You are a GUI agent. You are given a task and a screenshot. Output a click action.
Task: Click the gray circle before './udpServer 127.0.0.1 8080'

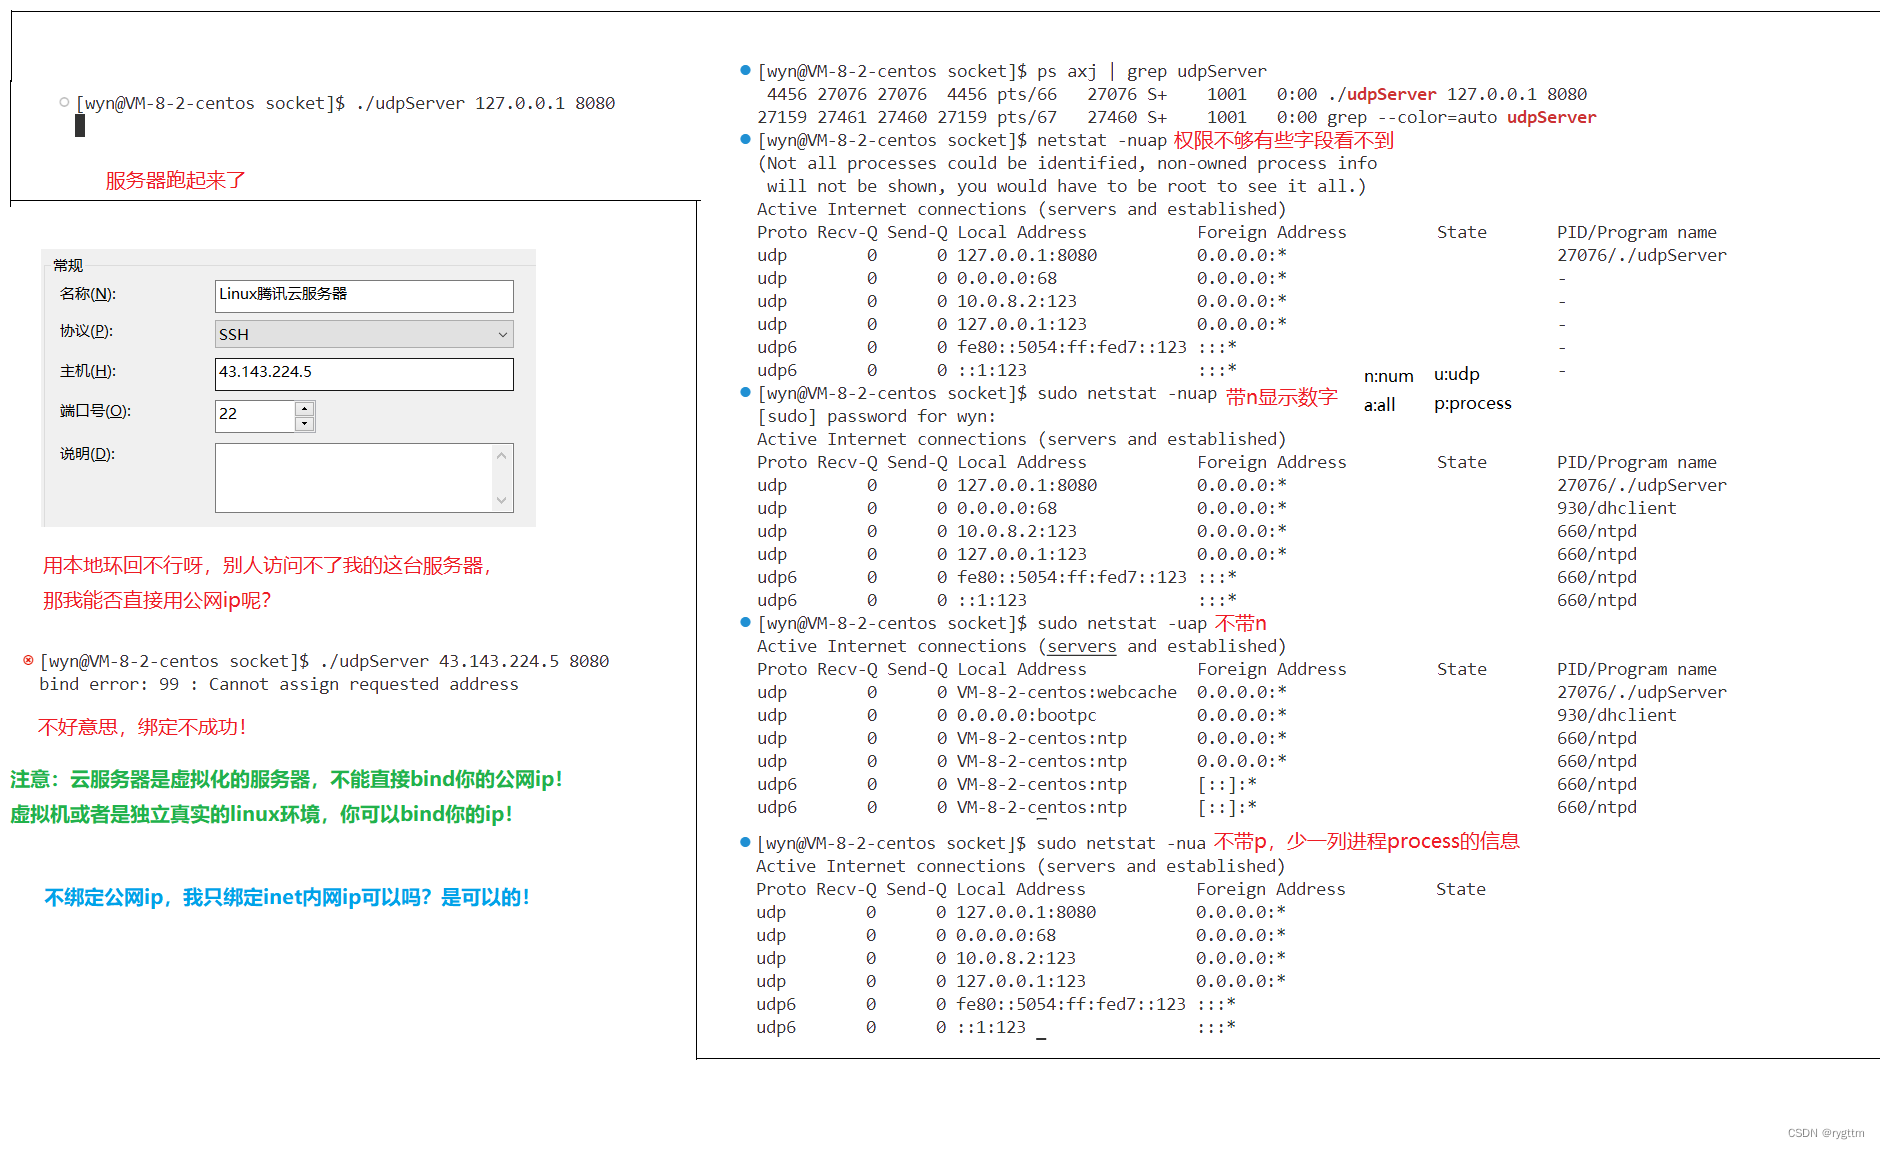point(64,102)
